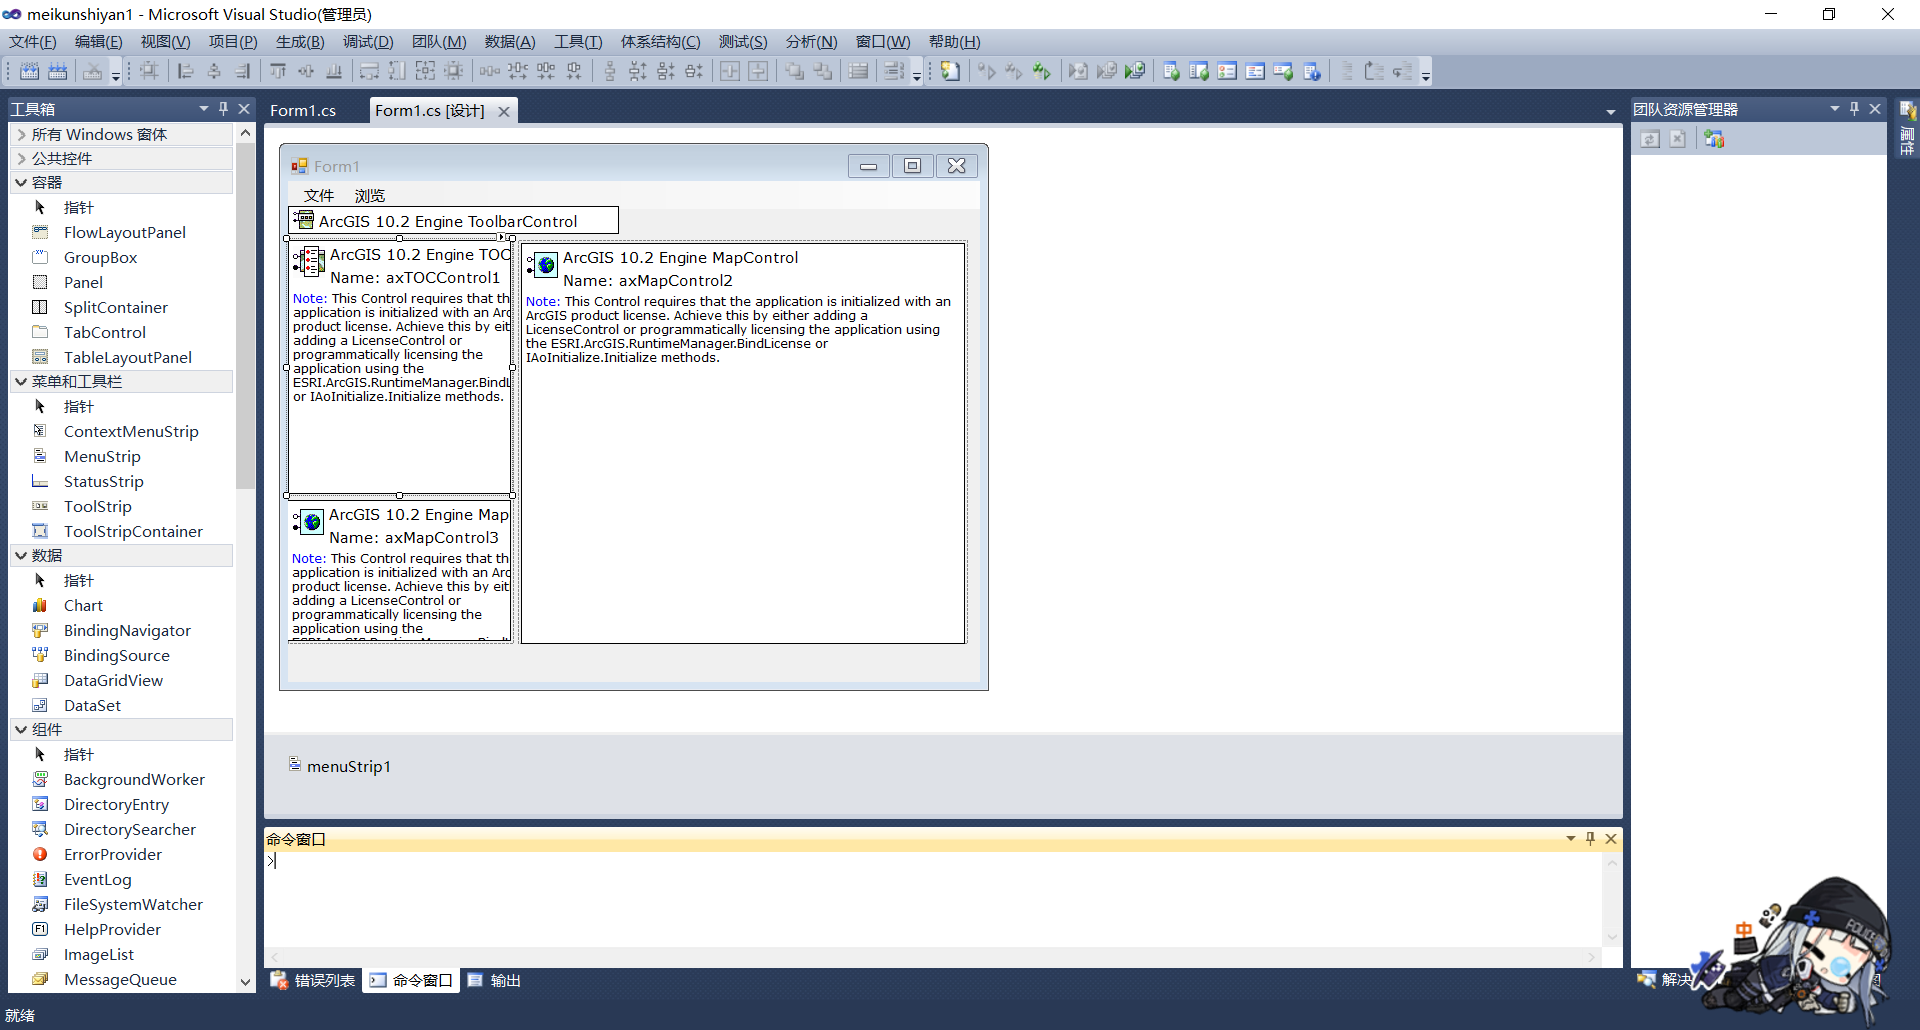The width and height of the screenshot is (1920, 1030).
Task: Expand the 公共控件 toolbox group
Action: tap(22, 158)
